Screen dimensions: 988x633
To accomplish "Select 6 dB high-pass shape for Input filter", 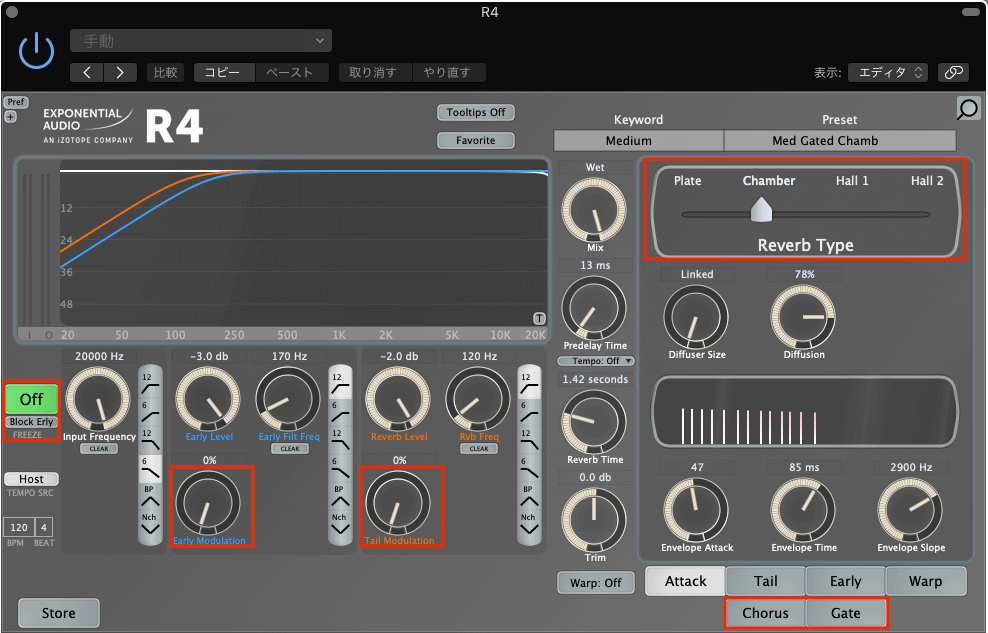I will coord(150,412).
